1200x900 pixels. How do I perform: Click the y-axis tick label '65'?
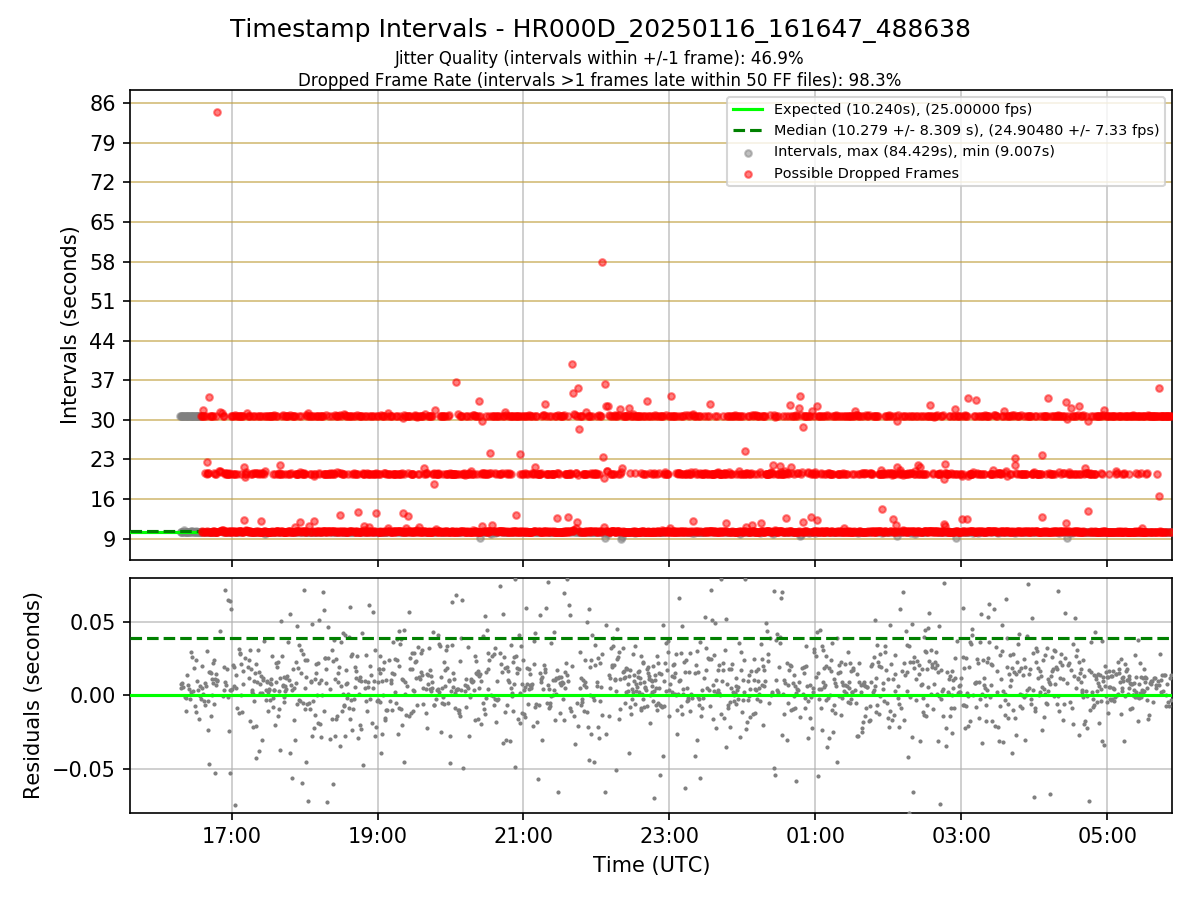(103, 222)
